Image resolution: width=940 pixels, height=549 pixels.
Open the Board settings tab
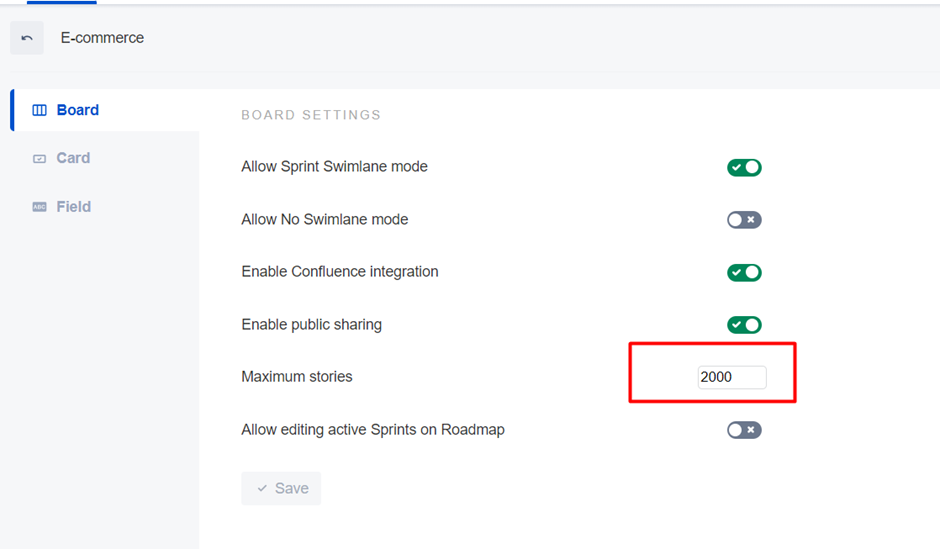click(77, 110)
